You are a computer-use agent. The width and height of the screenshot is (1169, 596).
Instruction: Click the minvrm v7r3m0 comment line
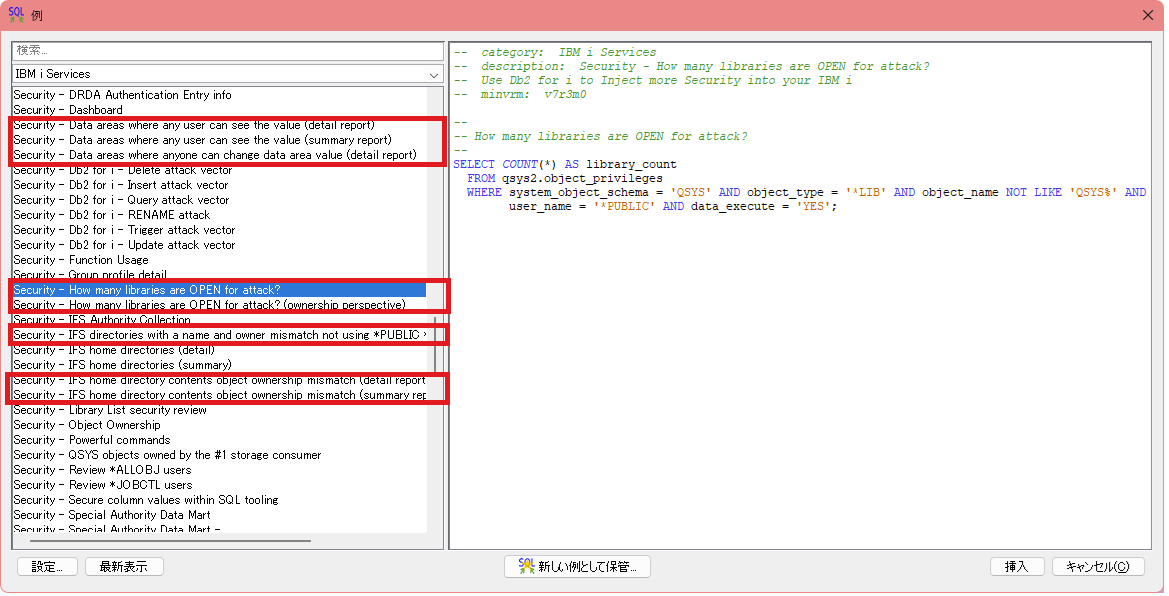(x=520, y=95)
